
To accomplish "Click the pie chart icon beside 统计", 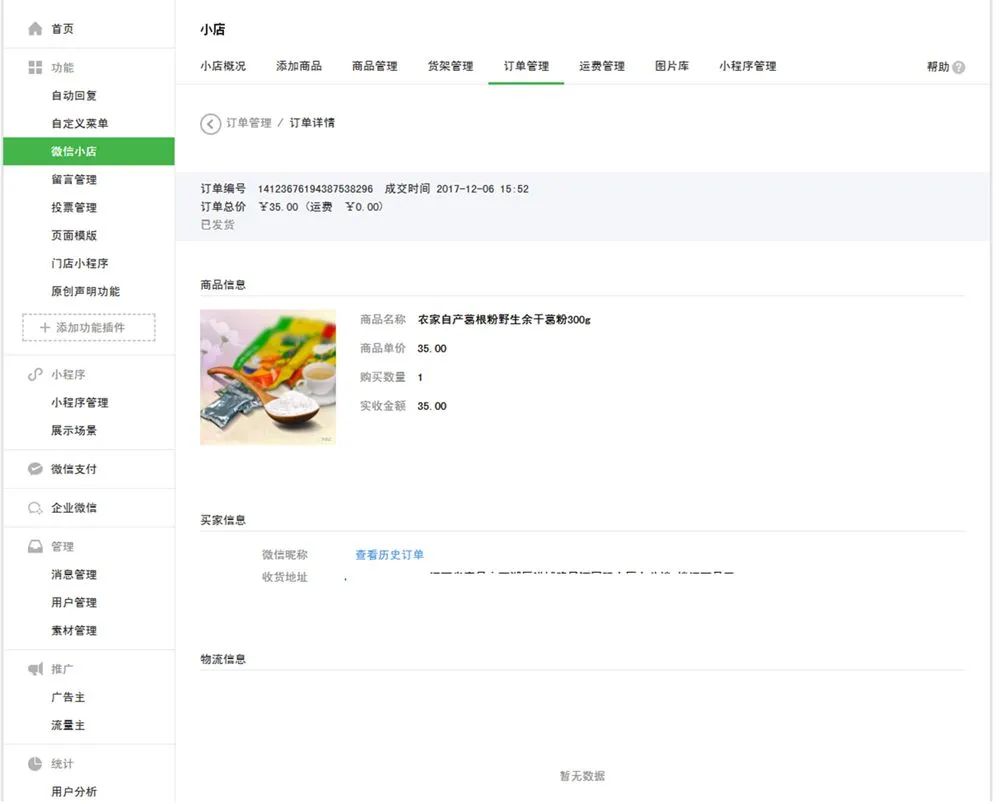I will [x=35, y=764].
